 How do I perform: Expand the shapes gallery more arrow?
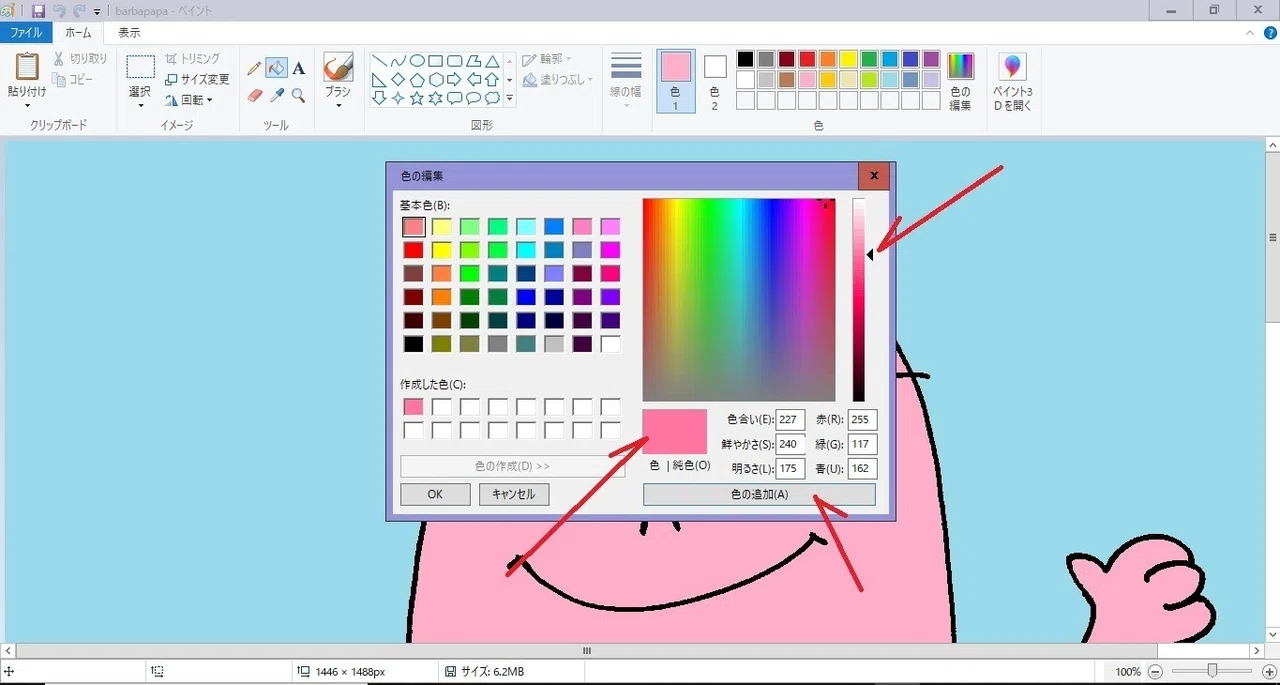(x=510, y=98)
